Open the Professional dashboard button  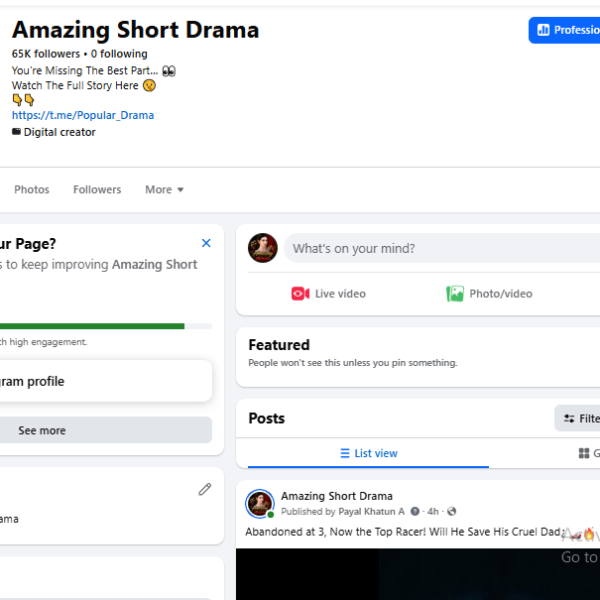tap(565, 30)
